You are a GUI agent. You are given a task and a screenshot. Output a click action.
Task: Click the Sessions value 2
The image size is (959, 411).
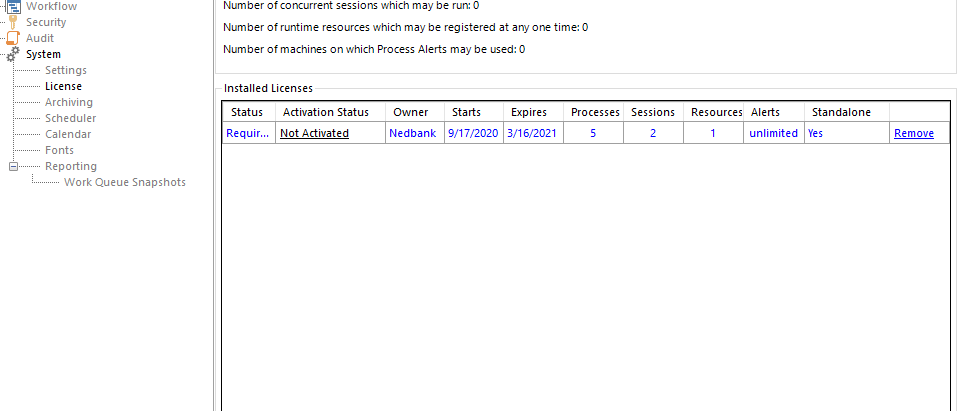coord(653,133)
